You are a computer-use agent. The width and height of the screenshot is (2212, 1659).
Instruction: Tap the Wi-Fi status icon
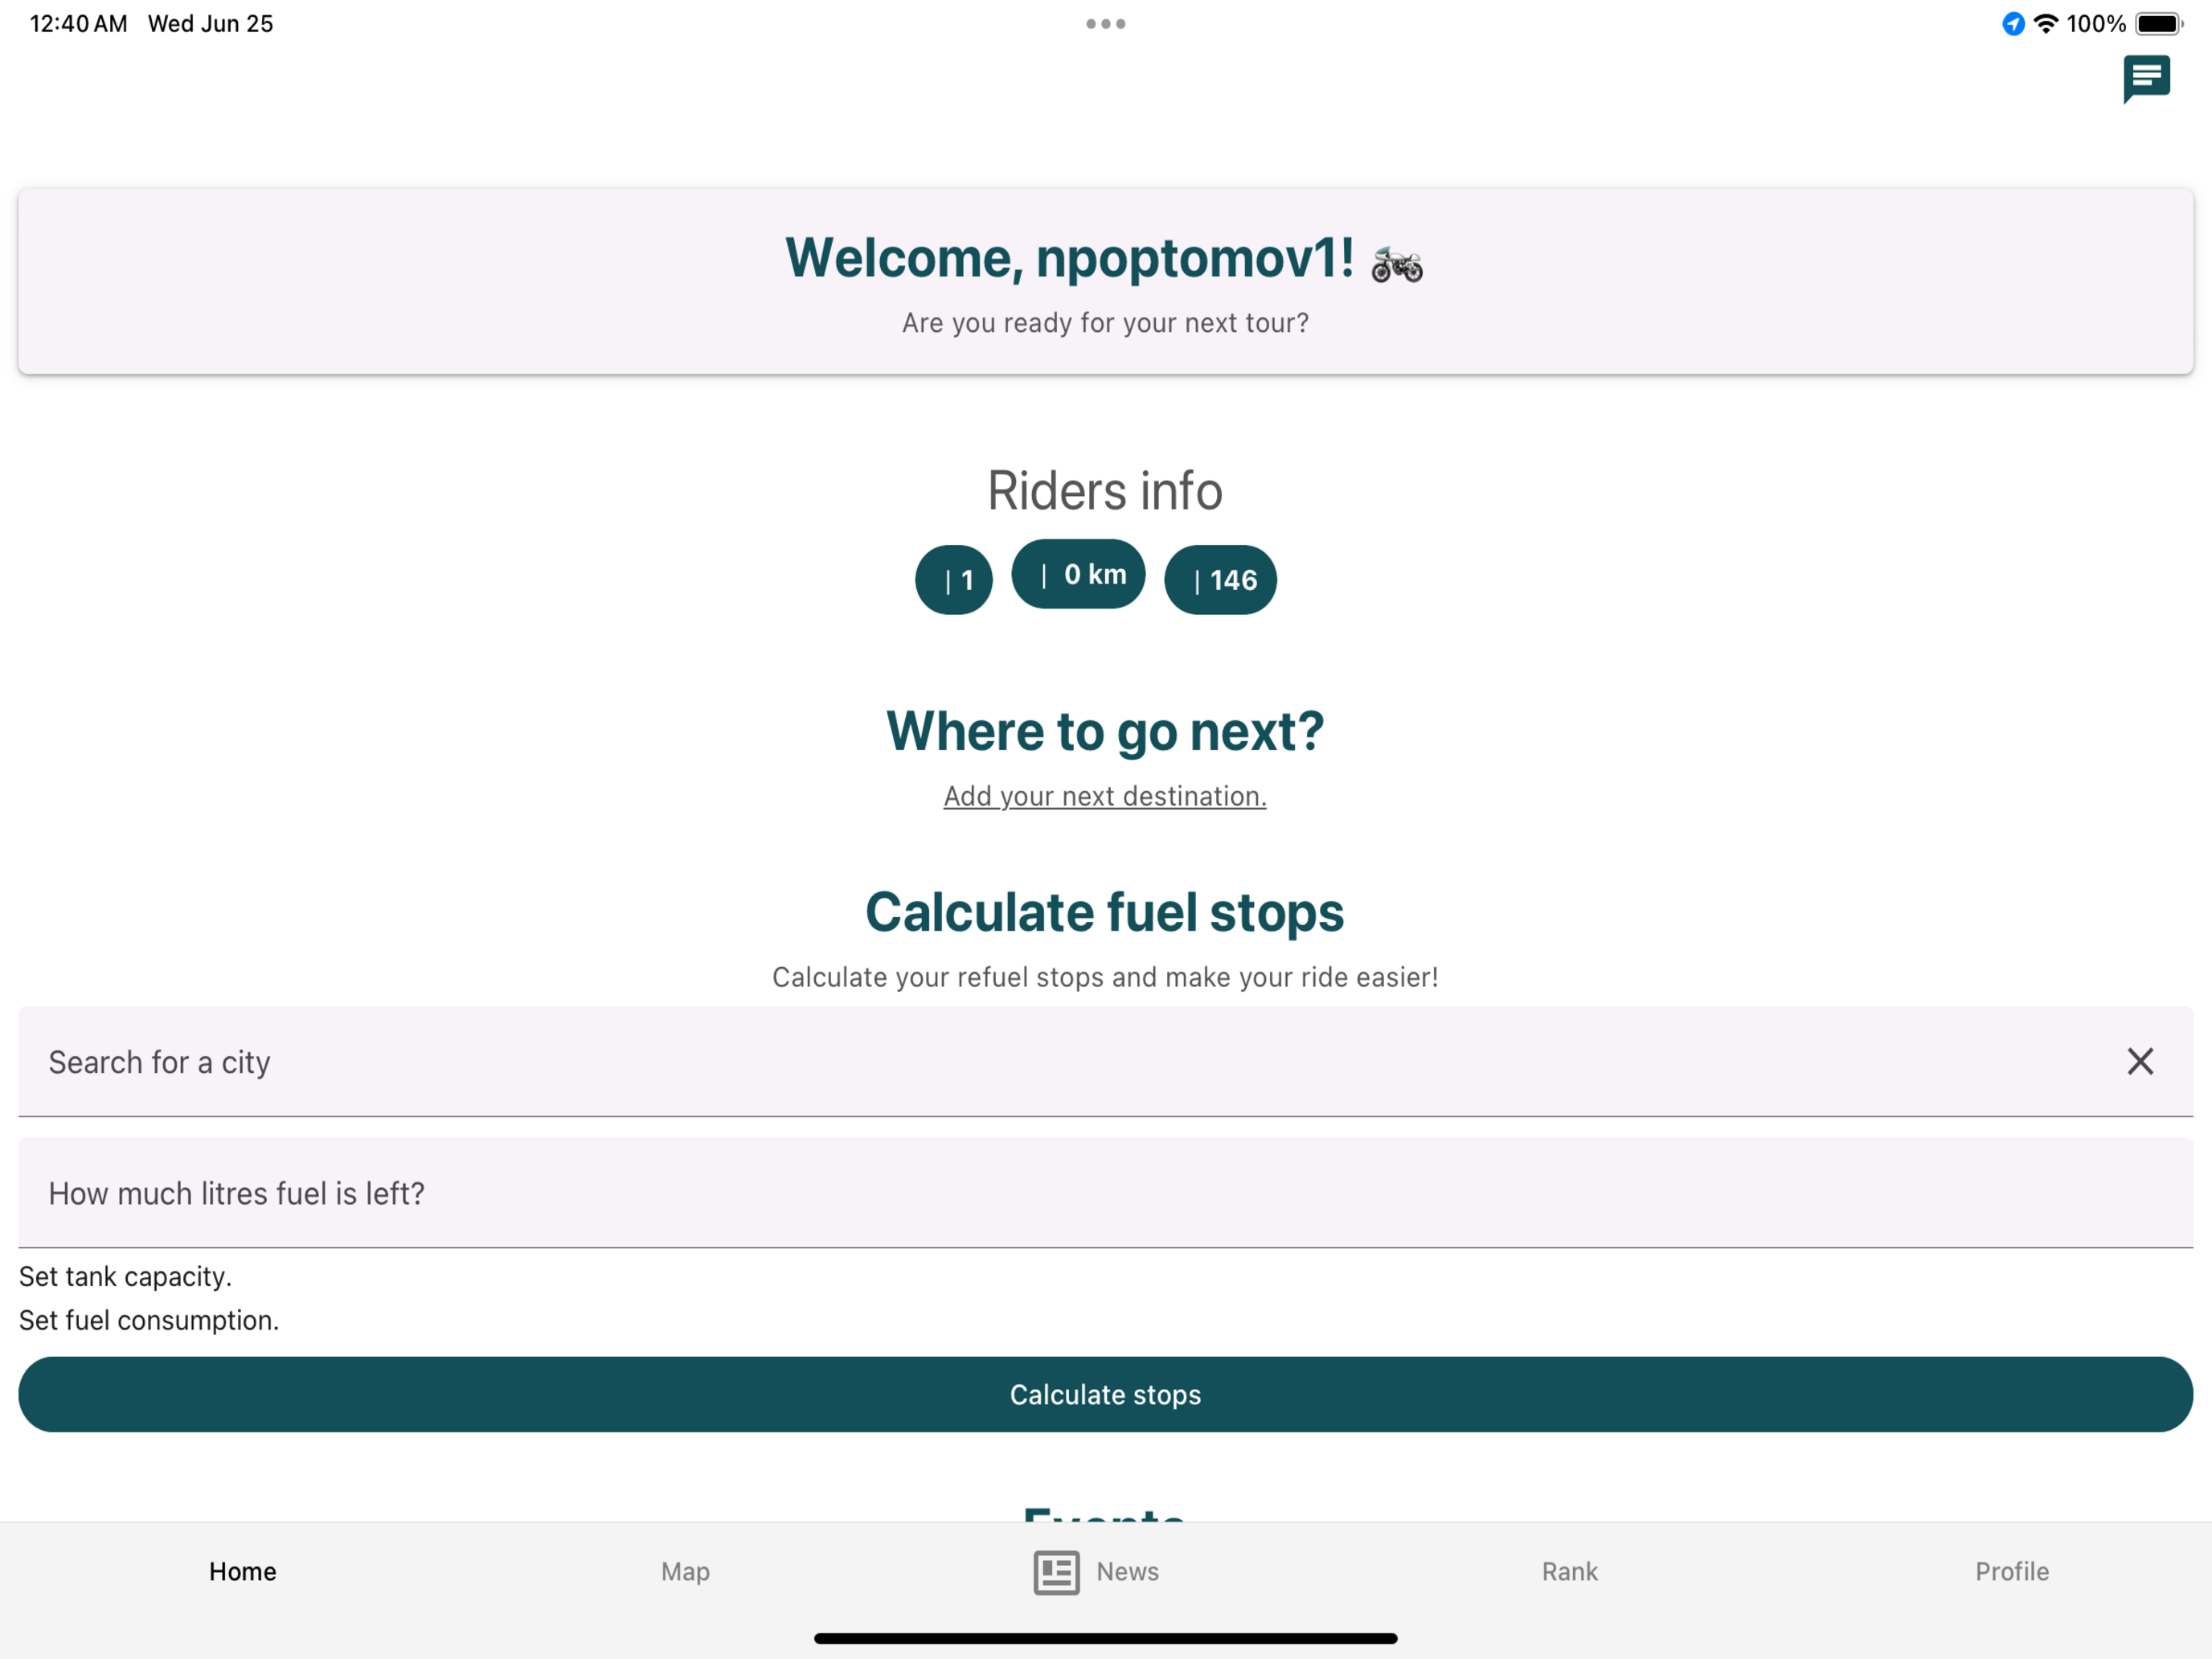coord(2046,24)
